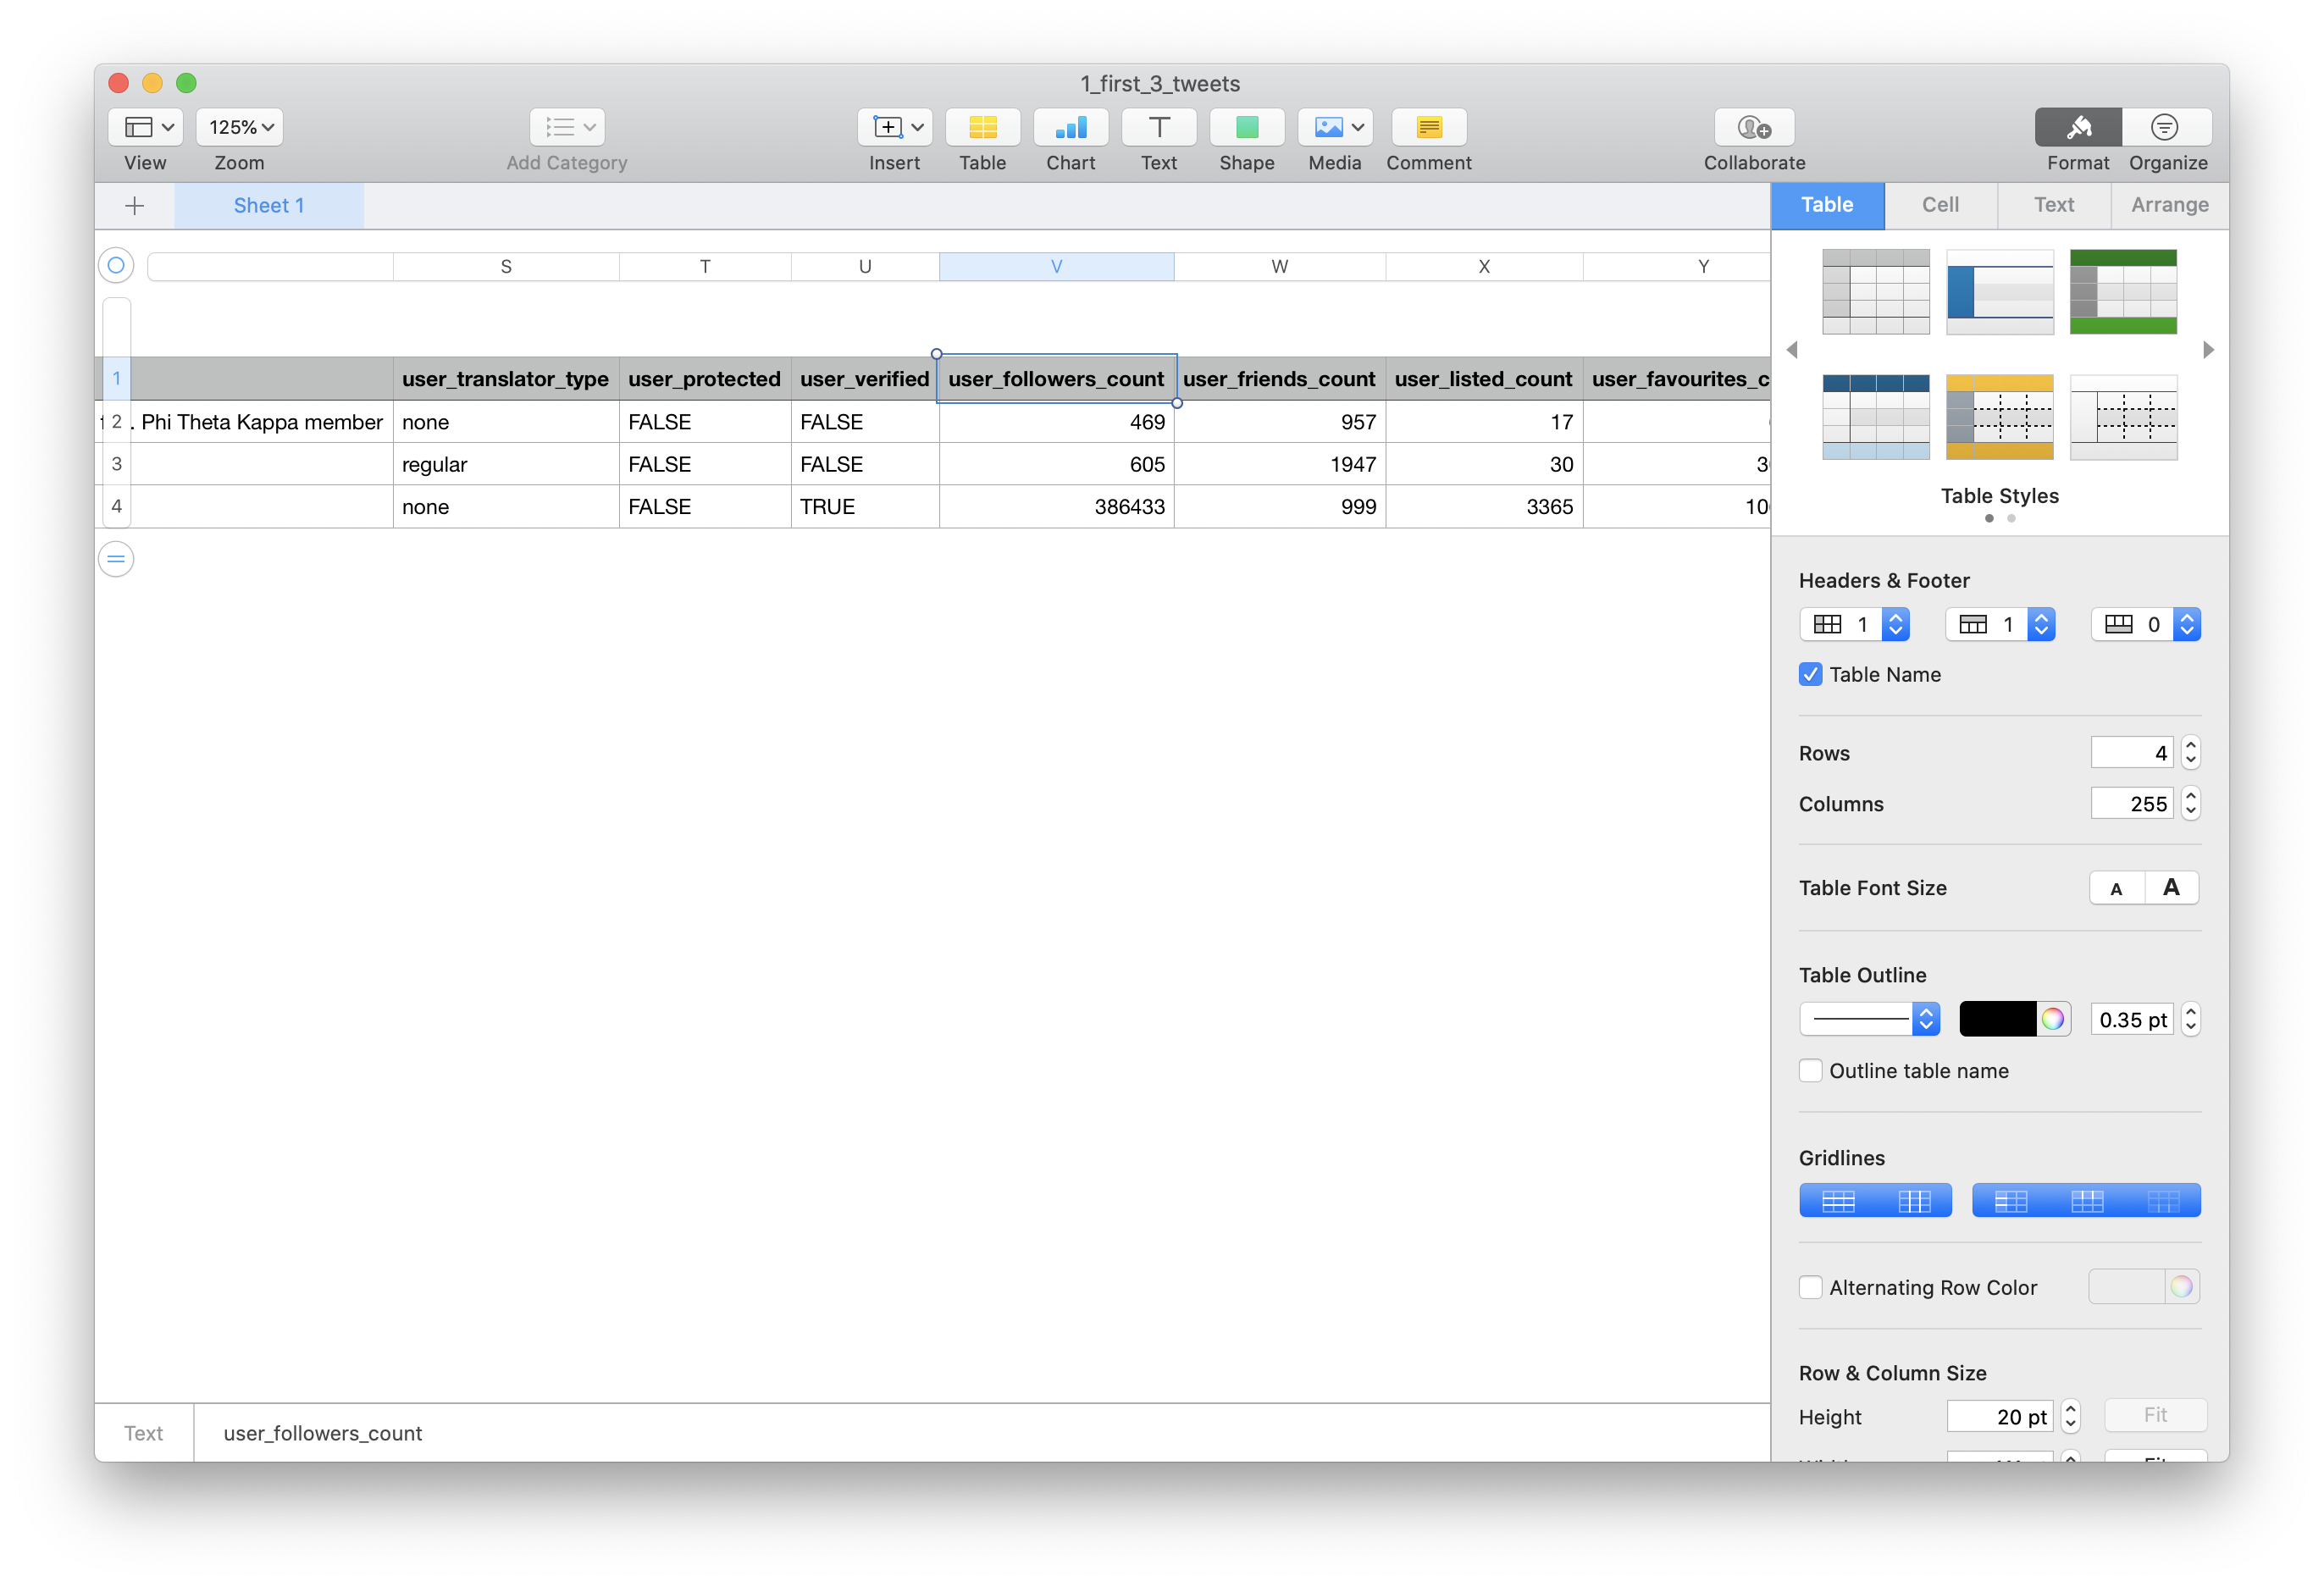Click the add-rows handle below table
This screenshot has width=2324, height=1587.
click(116, 559)
